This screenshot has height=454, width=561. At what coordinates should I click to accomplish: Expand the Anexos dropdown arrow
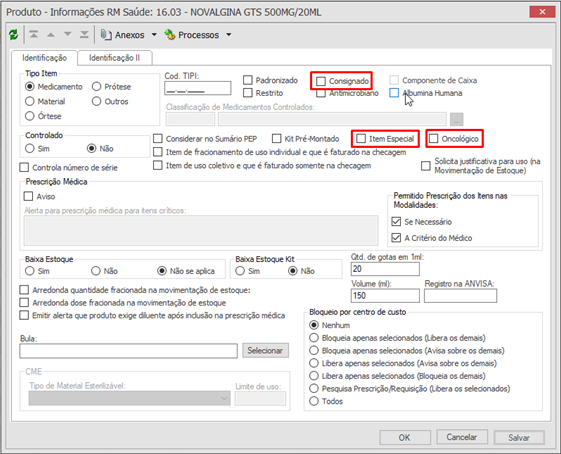coord(154,35)
